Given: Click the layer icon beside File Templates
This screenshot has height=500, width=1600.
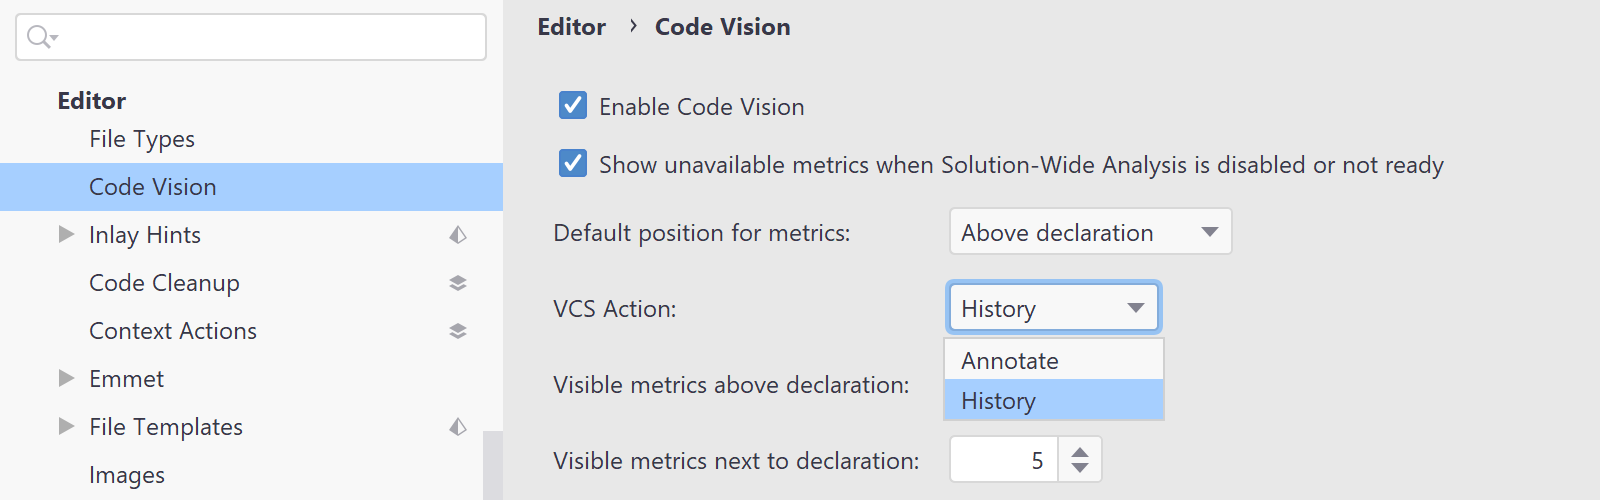Looking at the screenshot, I should (458, 427).
